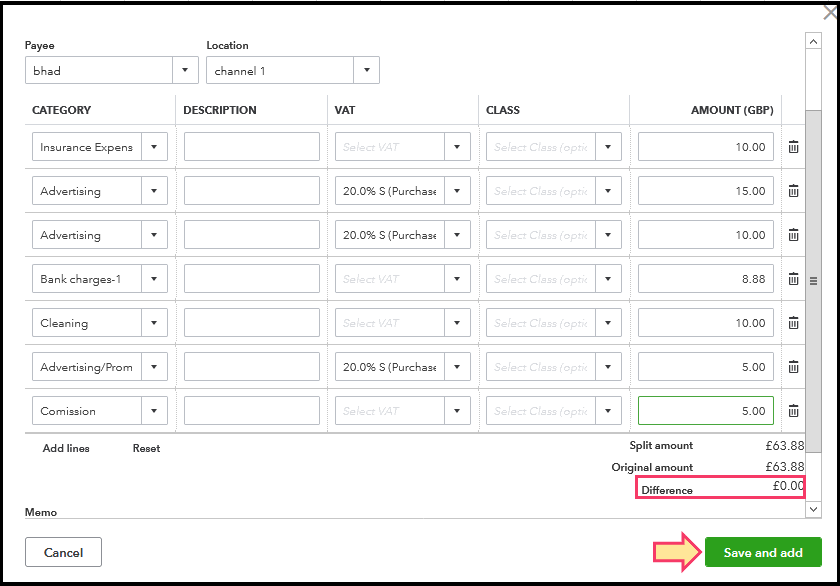Viewport: 840px width, 586px height.
Task: Click Add lines link
Action: coord(66,449)
